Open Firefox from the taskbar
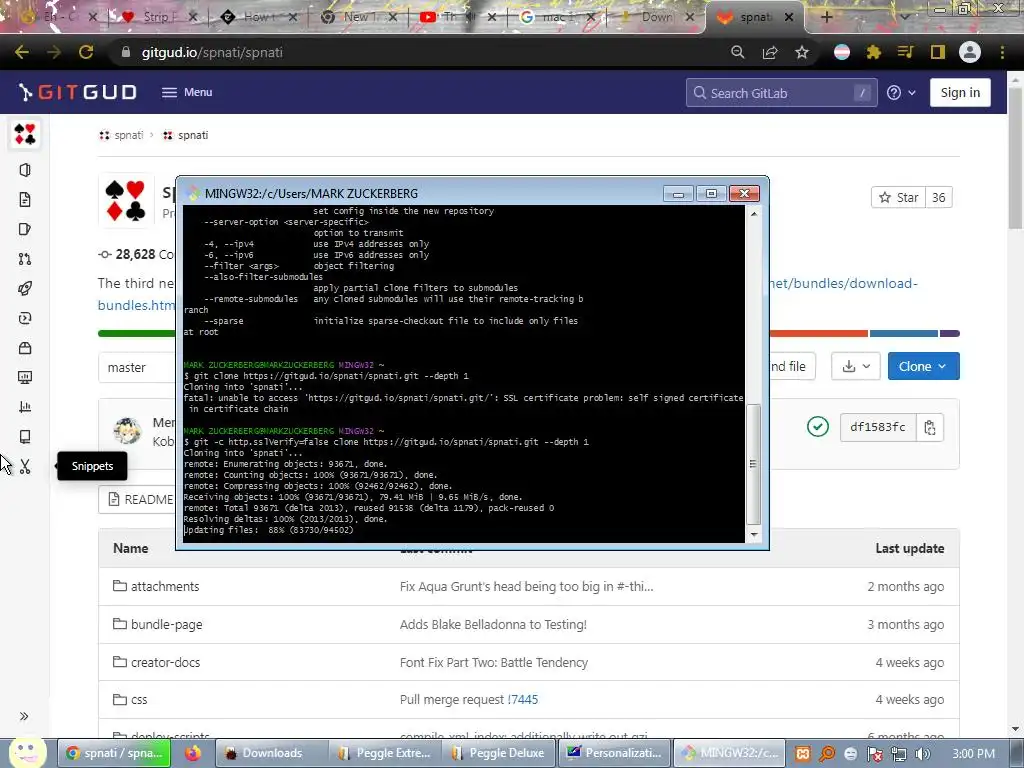The height and width of the screenshot is (768, 1024). click(x=193, y=753)
